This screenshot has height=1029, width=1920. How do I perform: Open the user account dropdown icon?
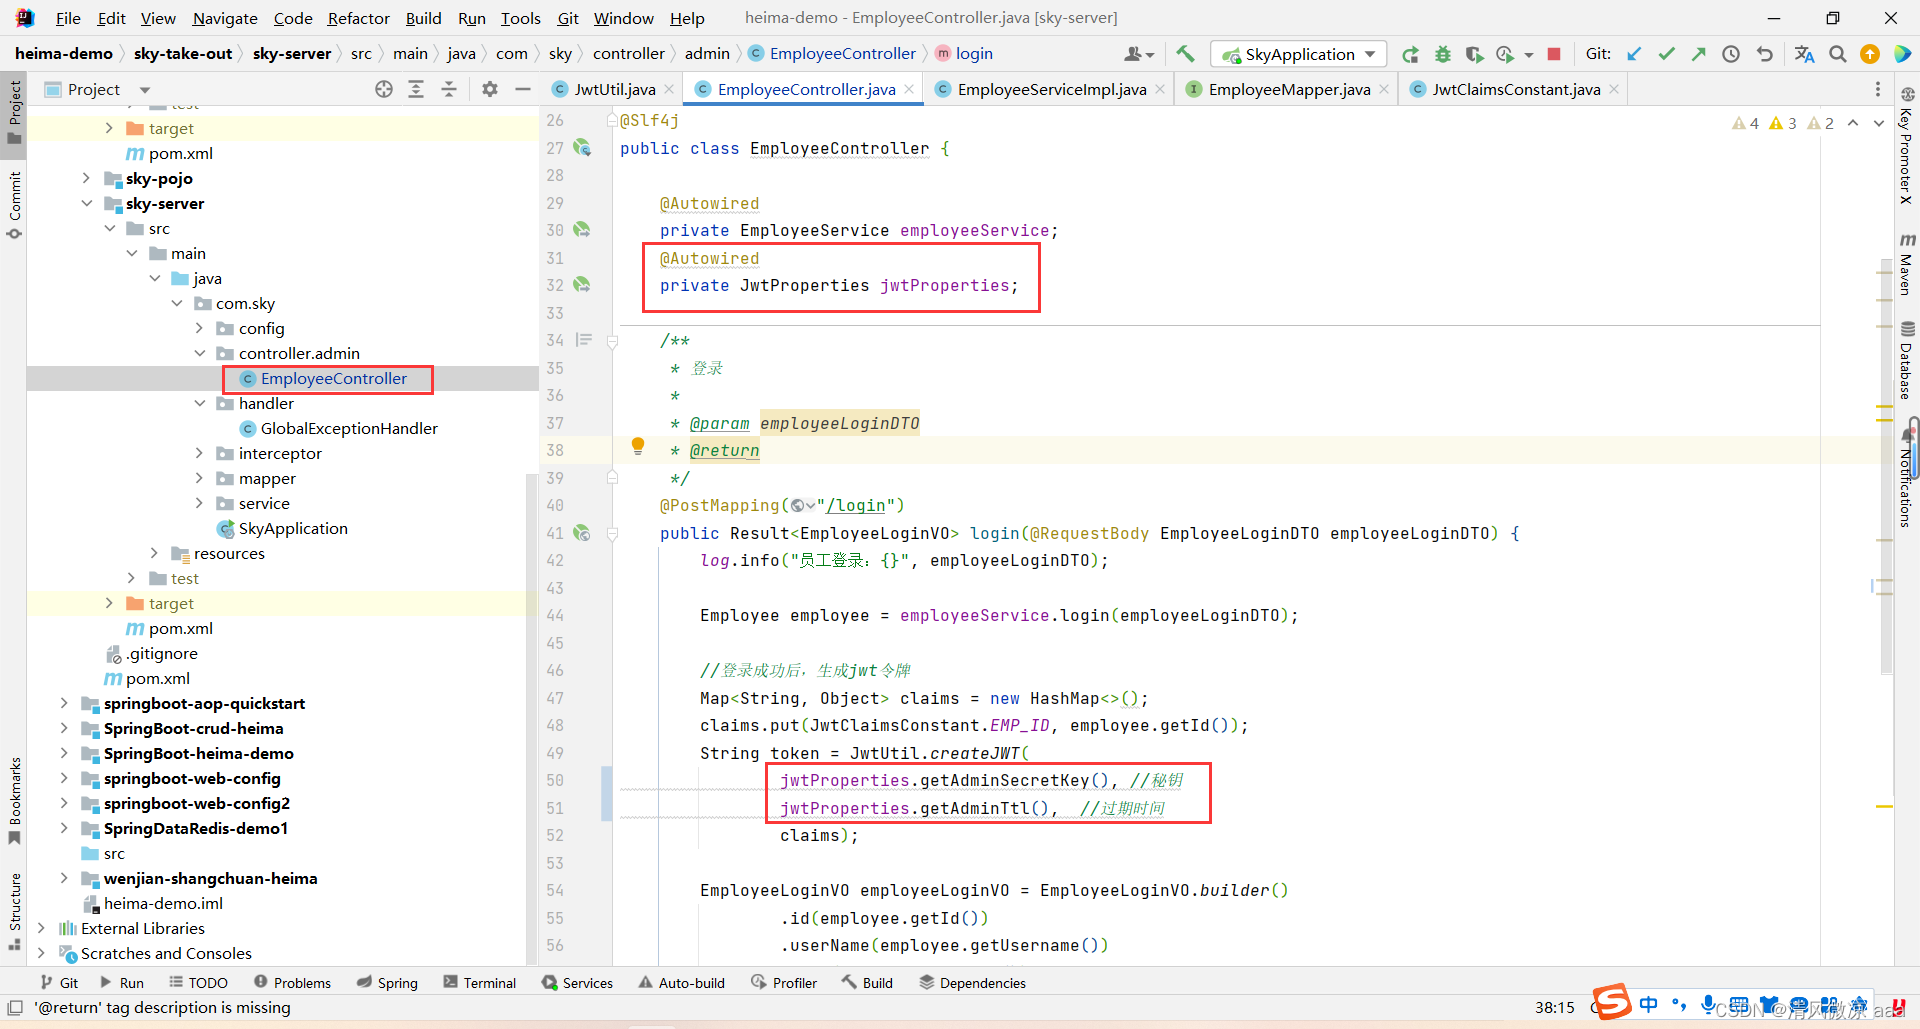pyautogui.click(x=1138, y=54)
